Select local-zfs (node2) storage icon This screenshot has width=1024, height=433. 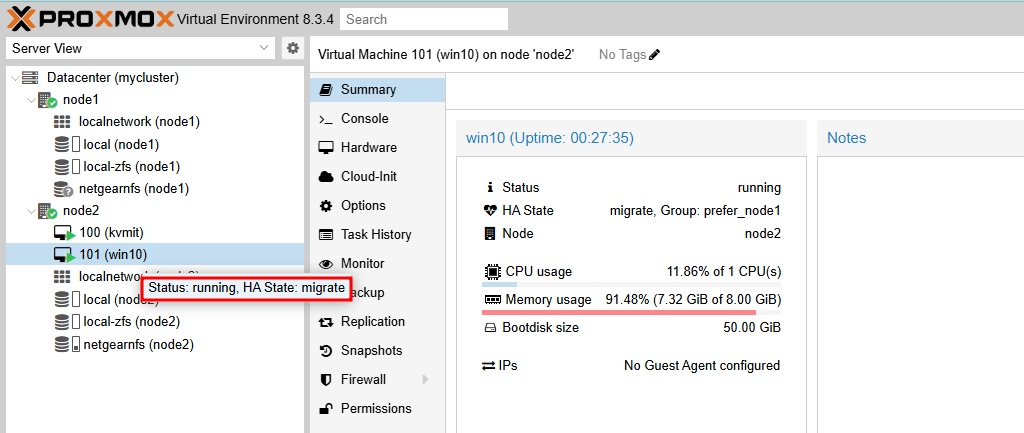[62, 322]
